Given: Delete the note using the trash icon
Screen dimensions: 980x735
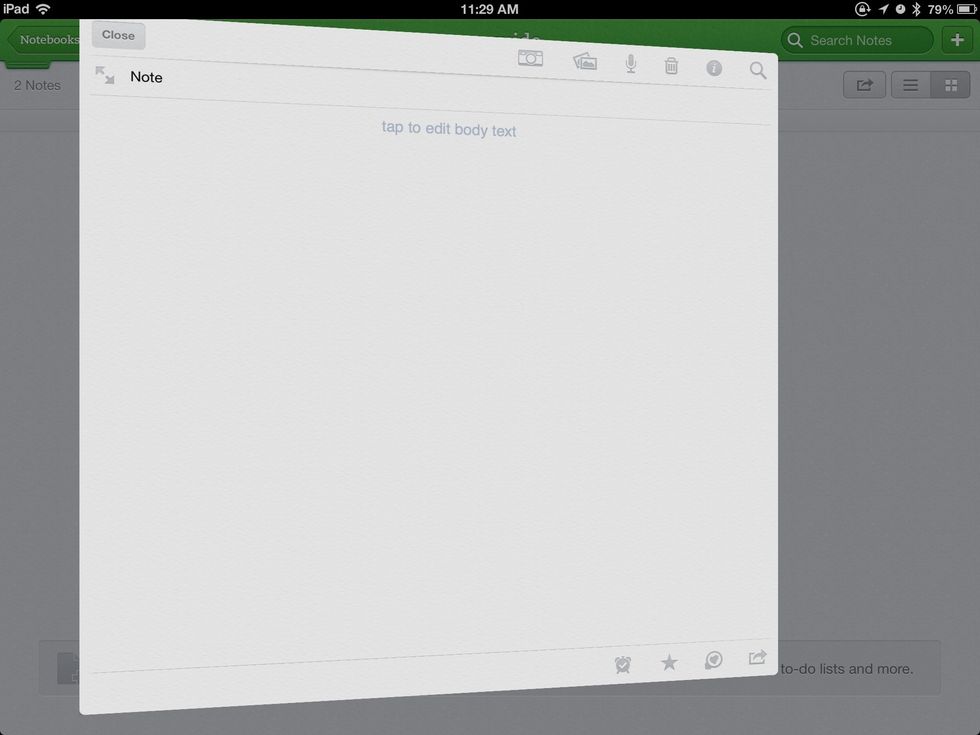Looking at the screenshot, I should [x=671, y=64].
